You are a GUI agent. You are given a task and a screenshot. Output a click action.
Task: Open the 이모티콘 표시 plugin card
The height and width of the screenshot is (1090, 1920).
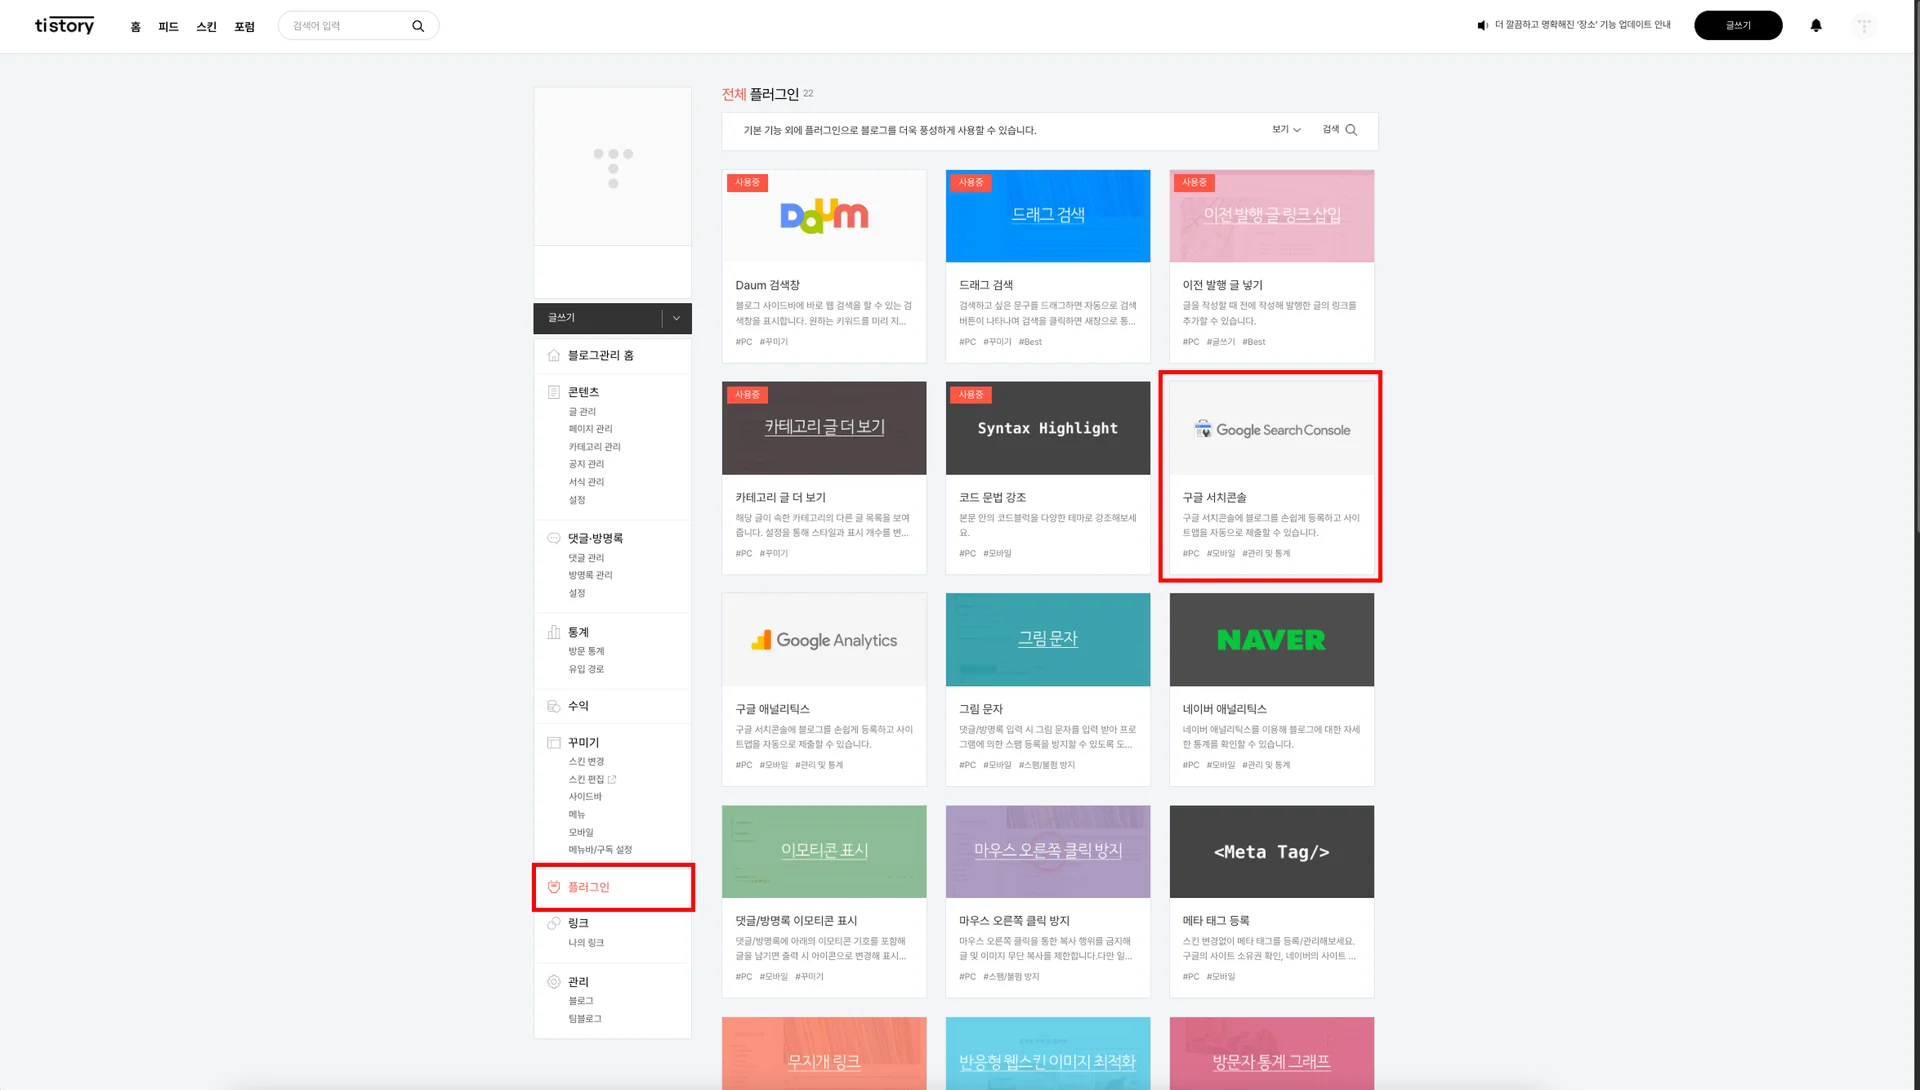click(x=824, y=902)
